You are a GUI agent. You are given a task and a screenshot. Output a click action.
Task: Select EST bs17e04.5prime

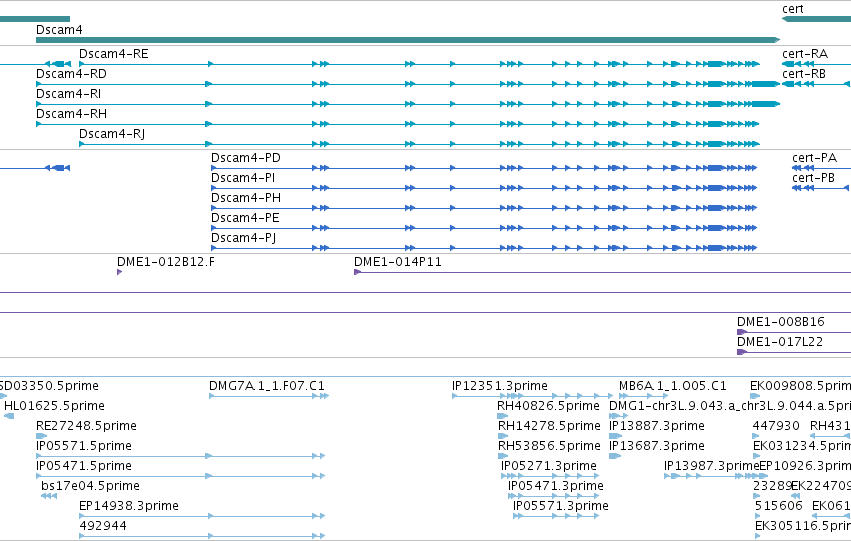pos(90,486)
